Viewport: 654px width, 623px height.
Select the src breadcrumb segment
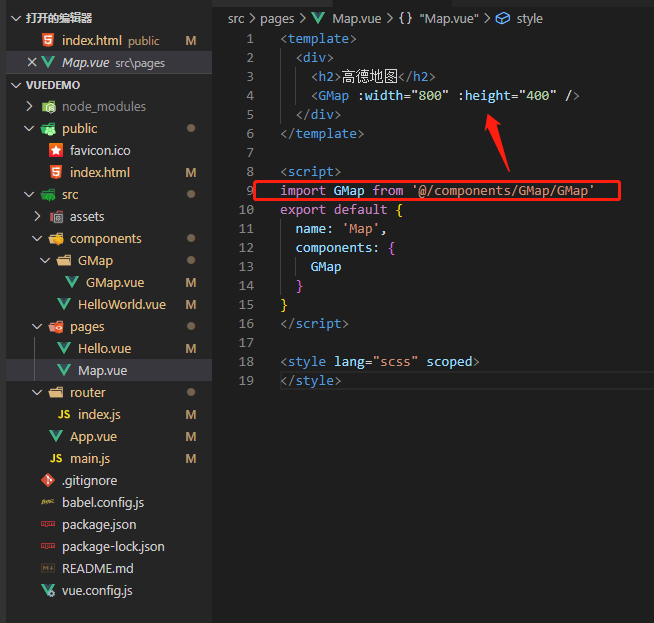point(236,19)
